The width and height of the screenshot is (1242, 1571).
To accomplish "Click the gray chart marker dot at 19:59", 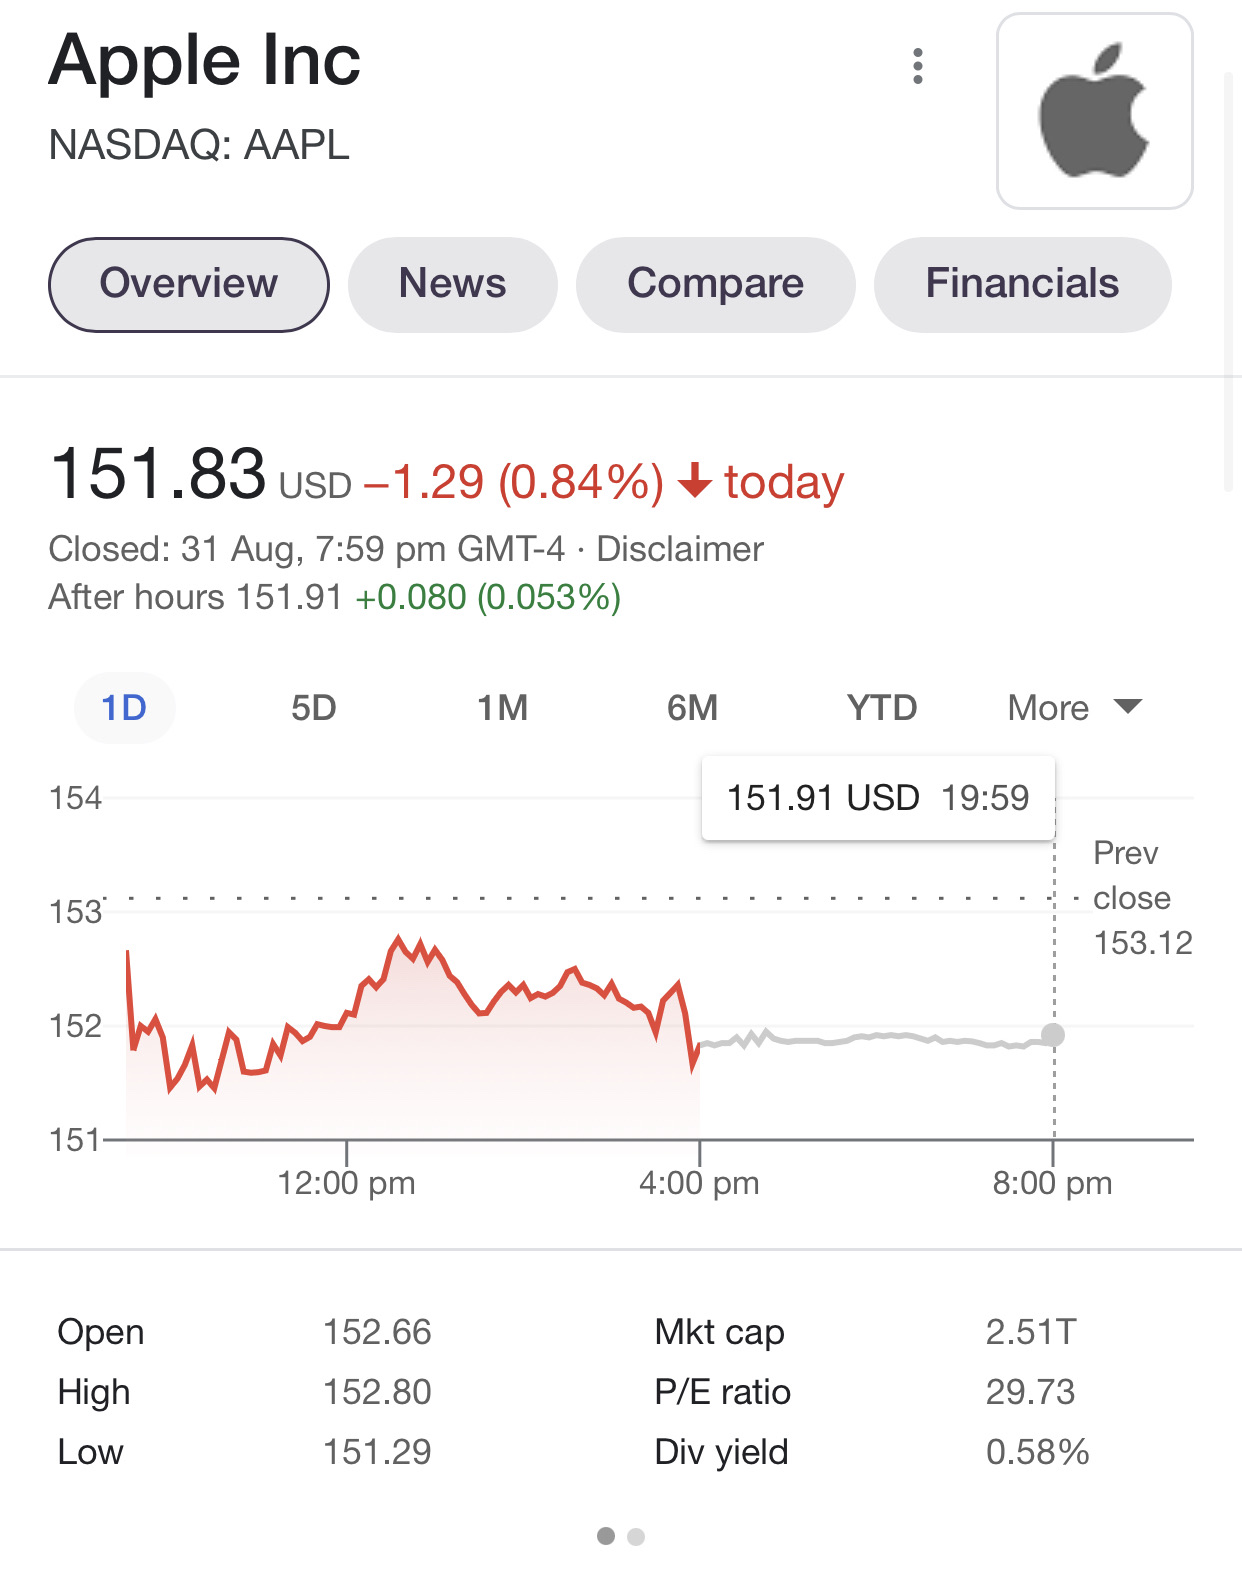I will click(1053, 1035).
